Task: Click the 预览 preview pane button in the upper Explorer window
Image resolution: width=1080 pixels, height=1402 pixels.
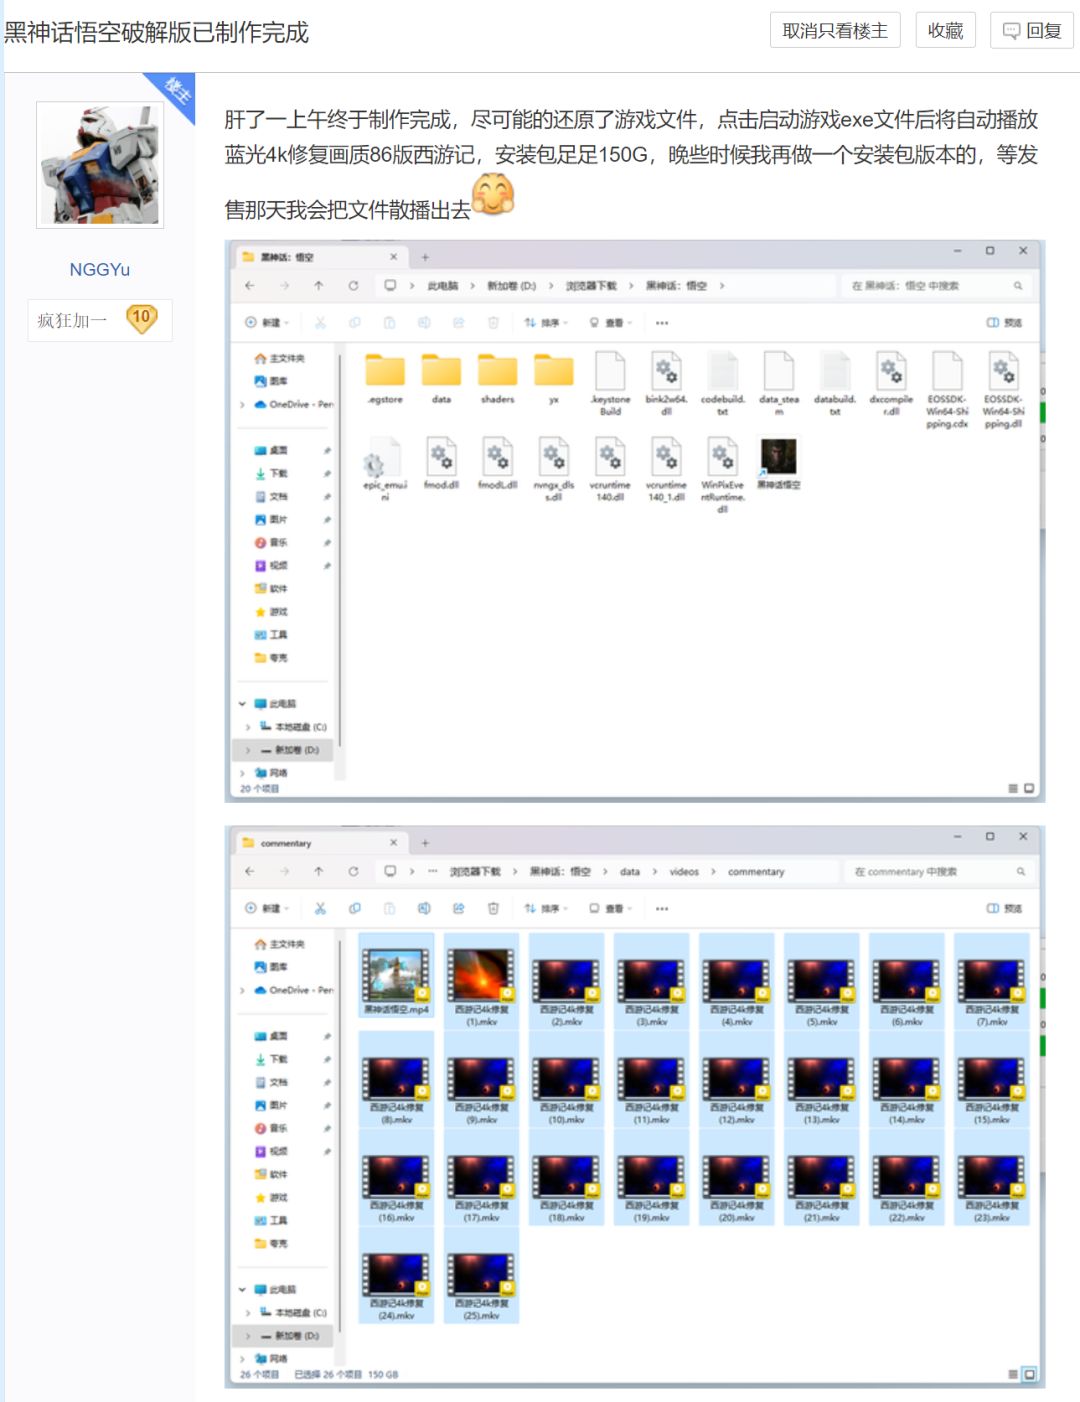Action: 1004,322
